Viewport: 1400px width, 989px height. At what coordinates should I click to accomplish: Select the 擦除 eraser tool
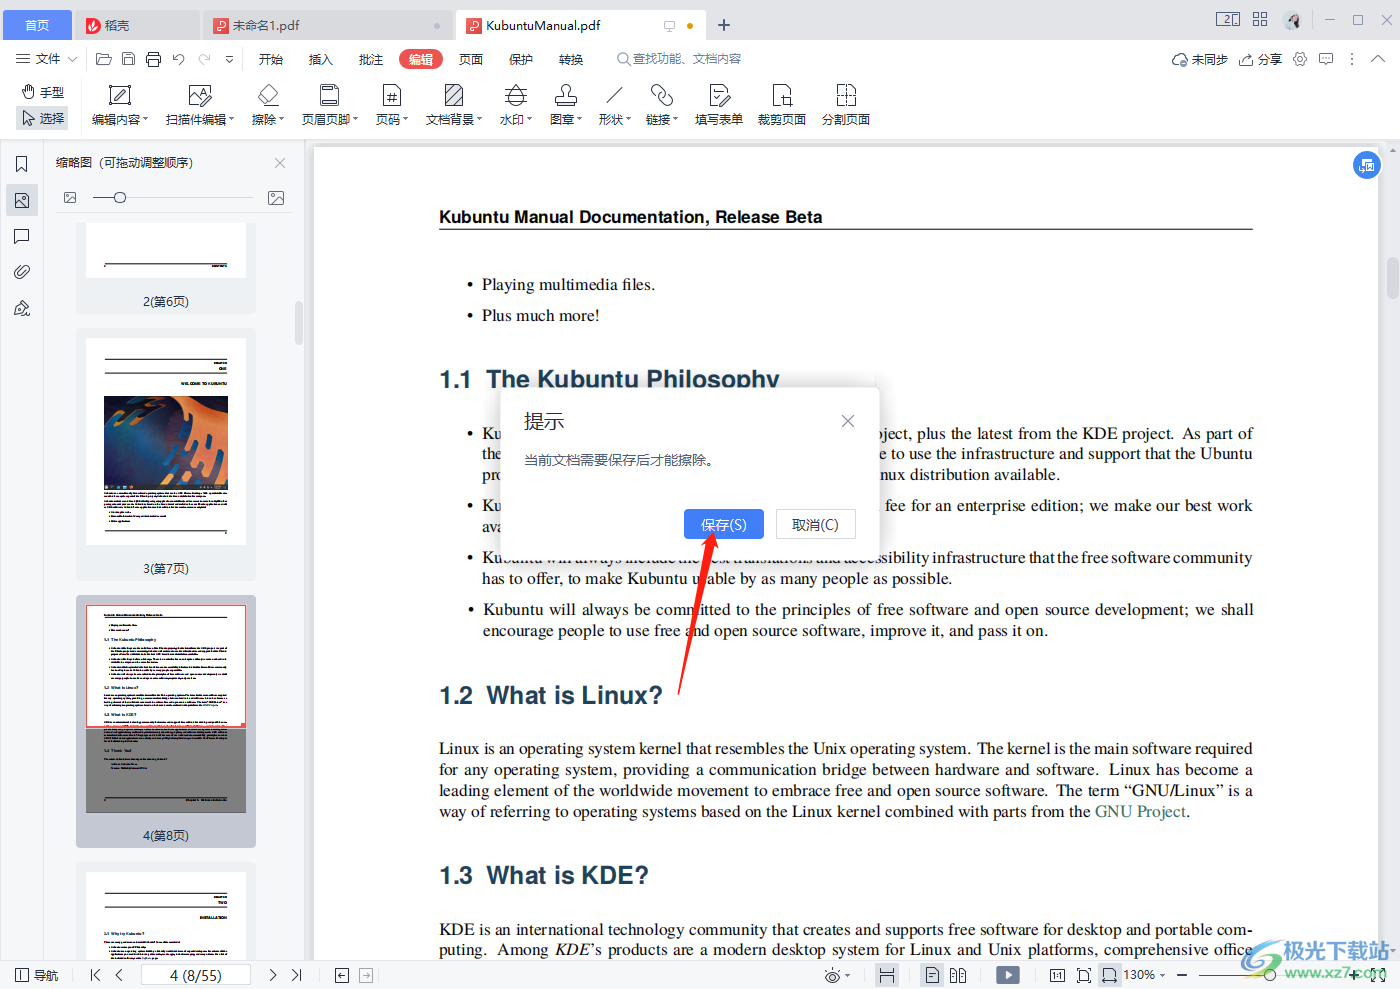pos(268,105)
